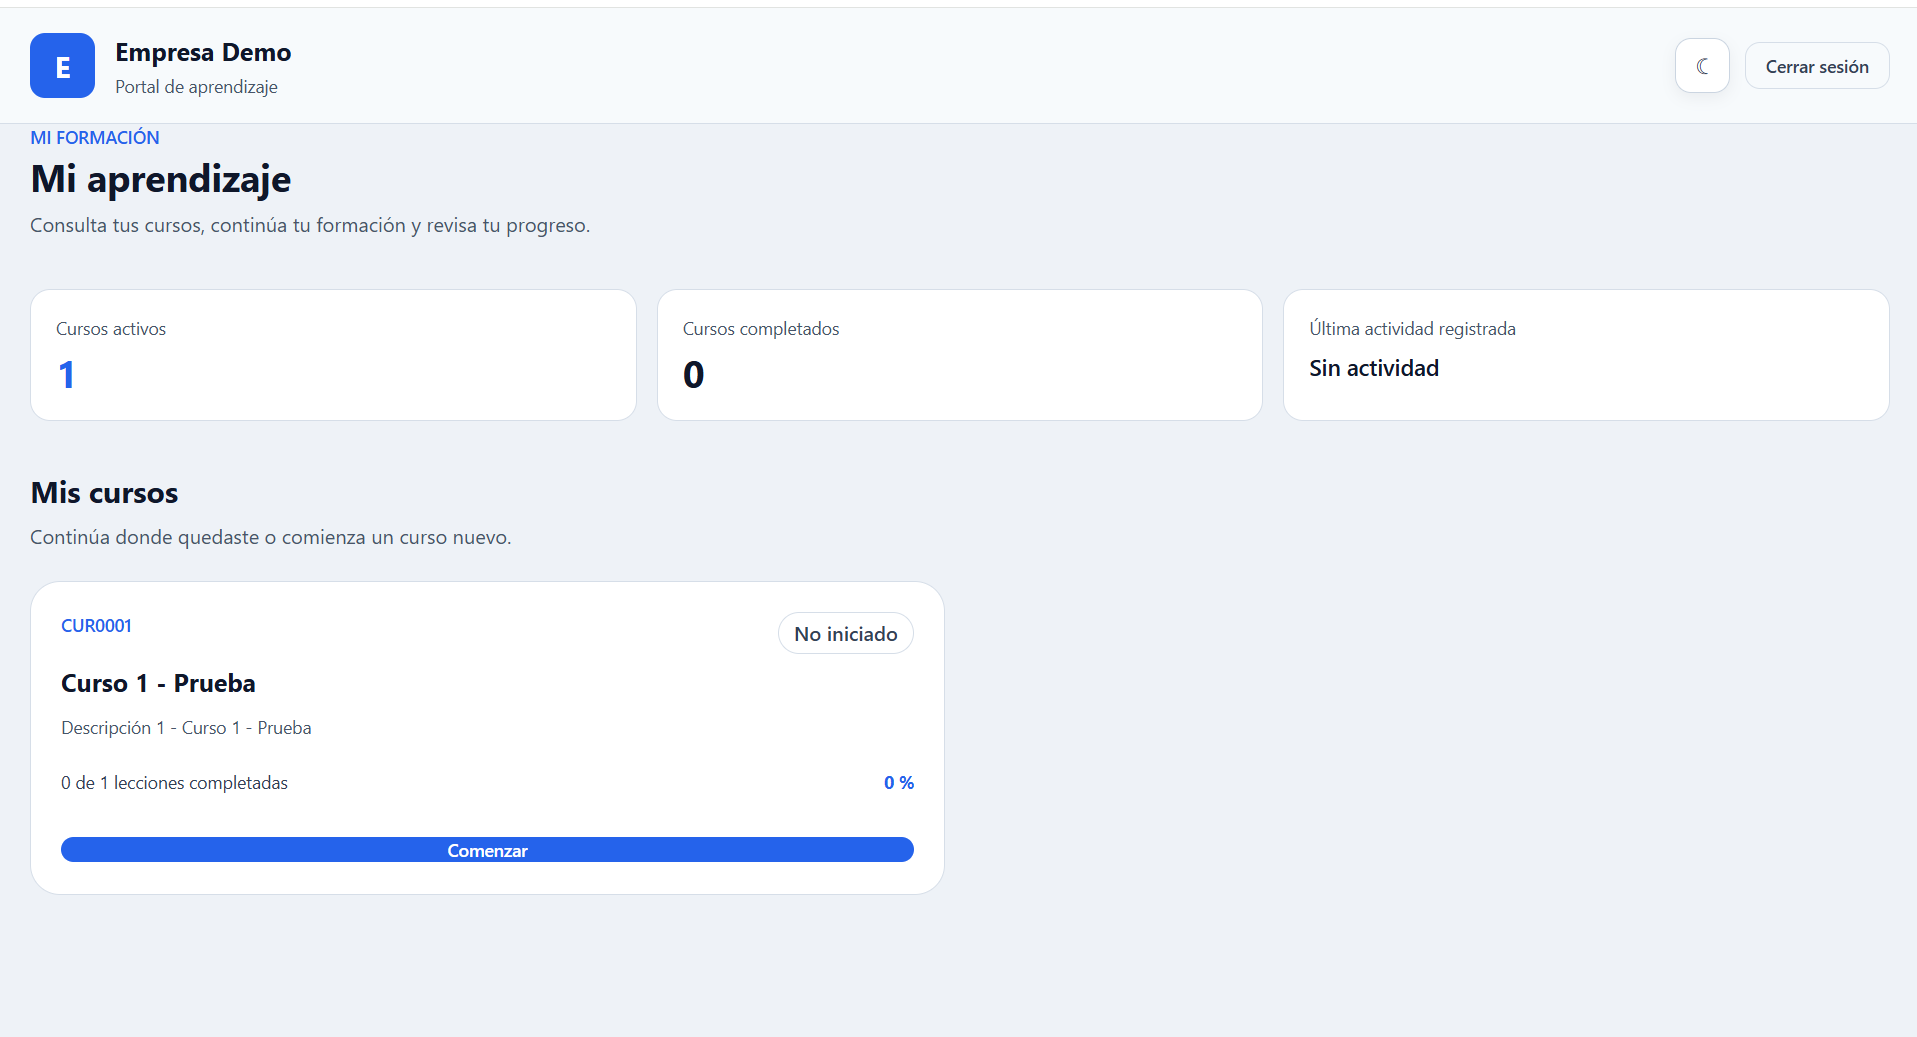
Task: Open the Curso 1 - Prueba title
Action: pos(158,683)
